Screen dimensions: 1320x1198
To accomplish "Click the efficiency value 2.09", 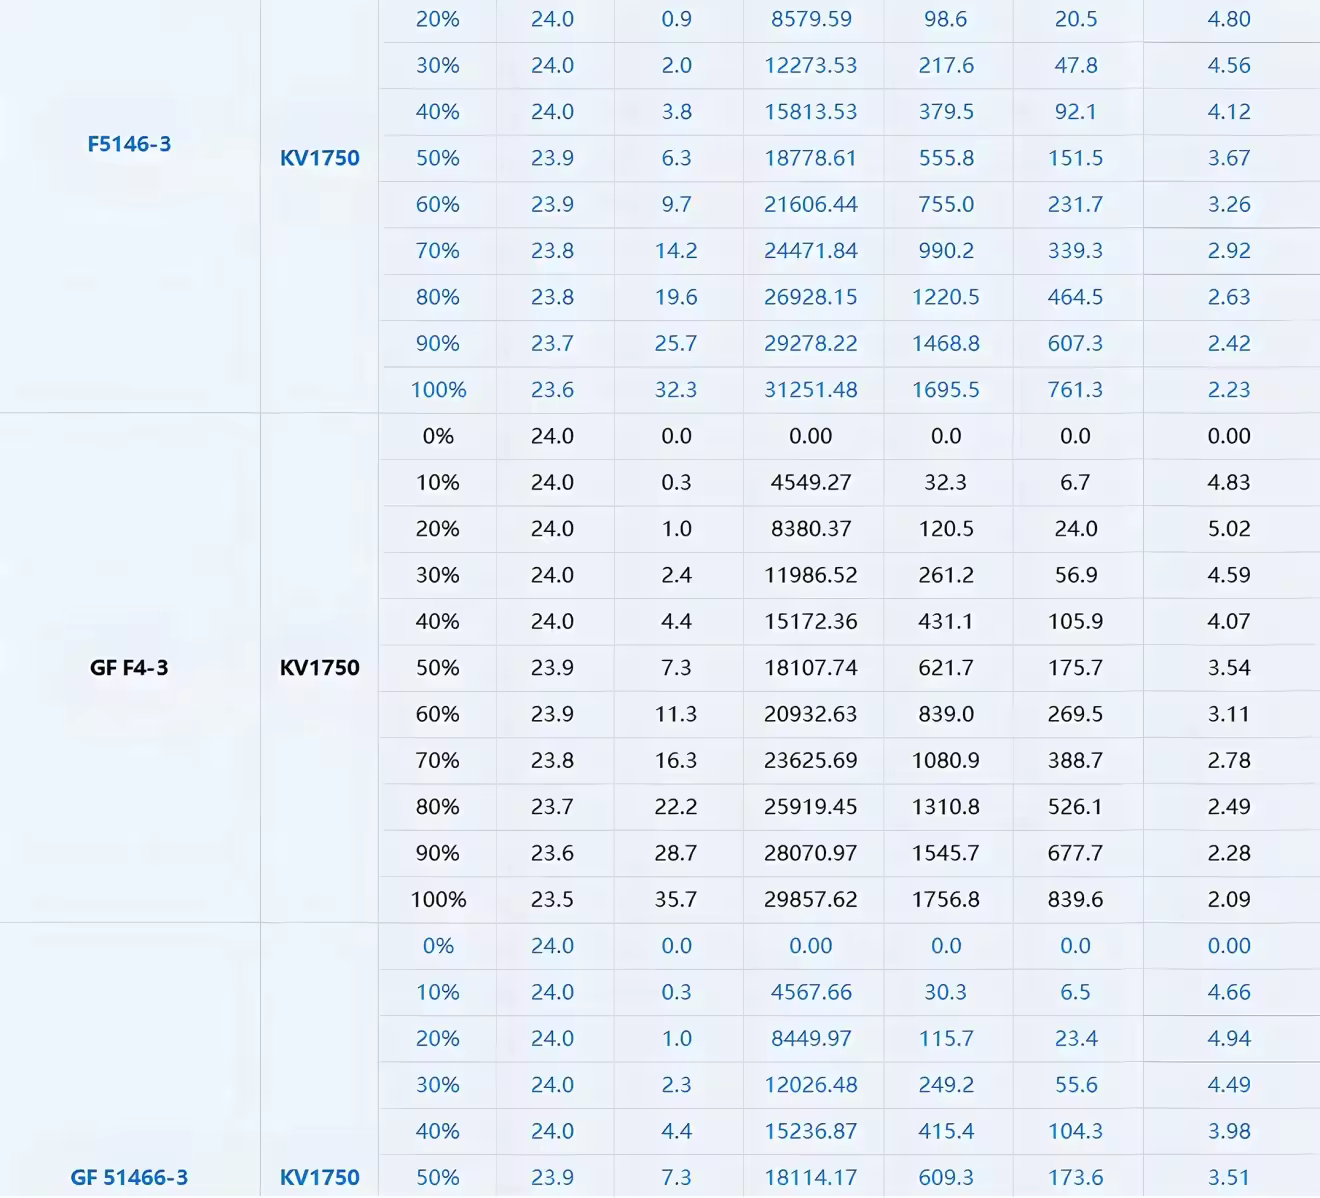I will (x=1229, y=899).
